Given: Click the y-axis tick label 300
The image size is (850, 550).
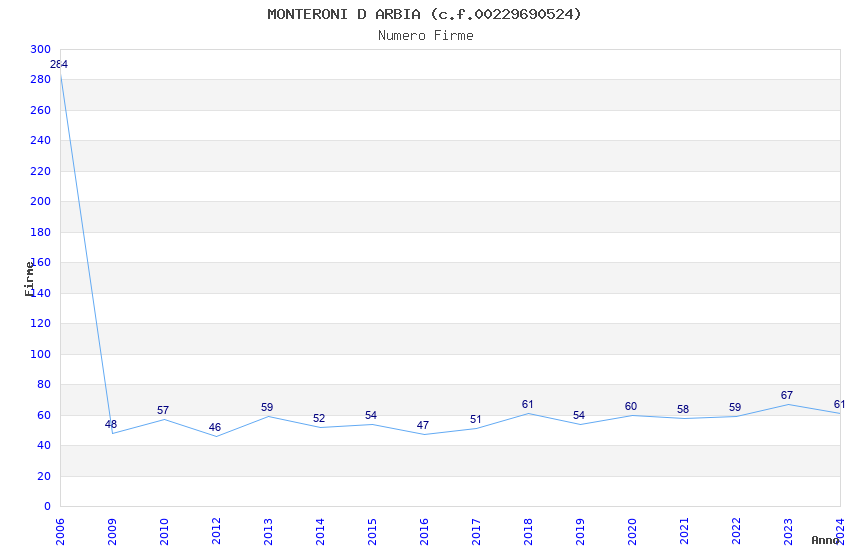Looking at the screenshot, I should point(41,49).
